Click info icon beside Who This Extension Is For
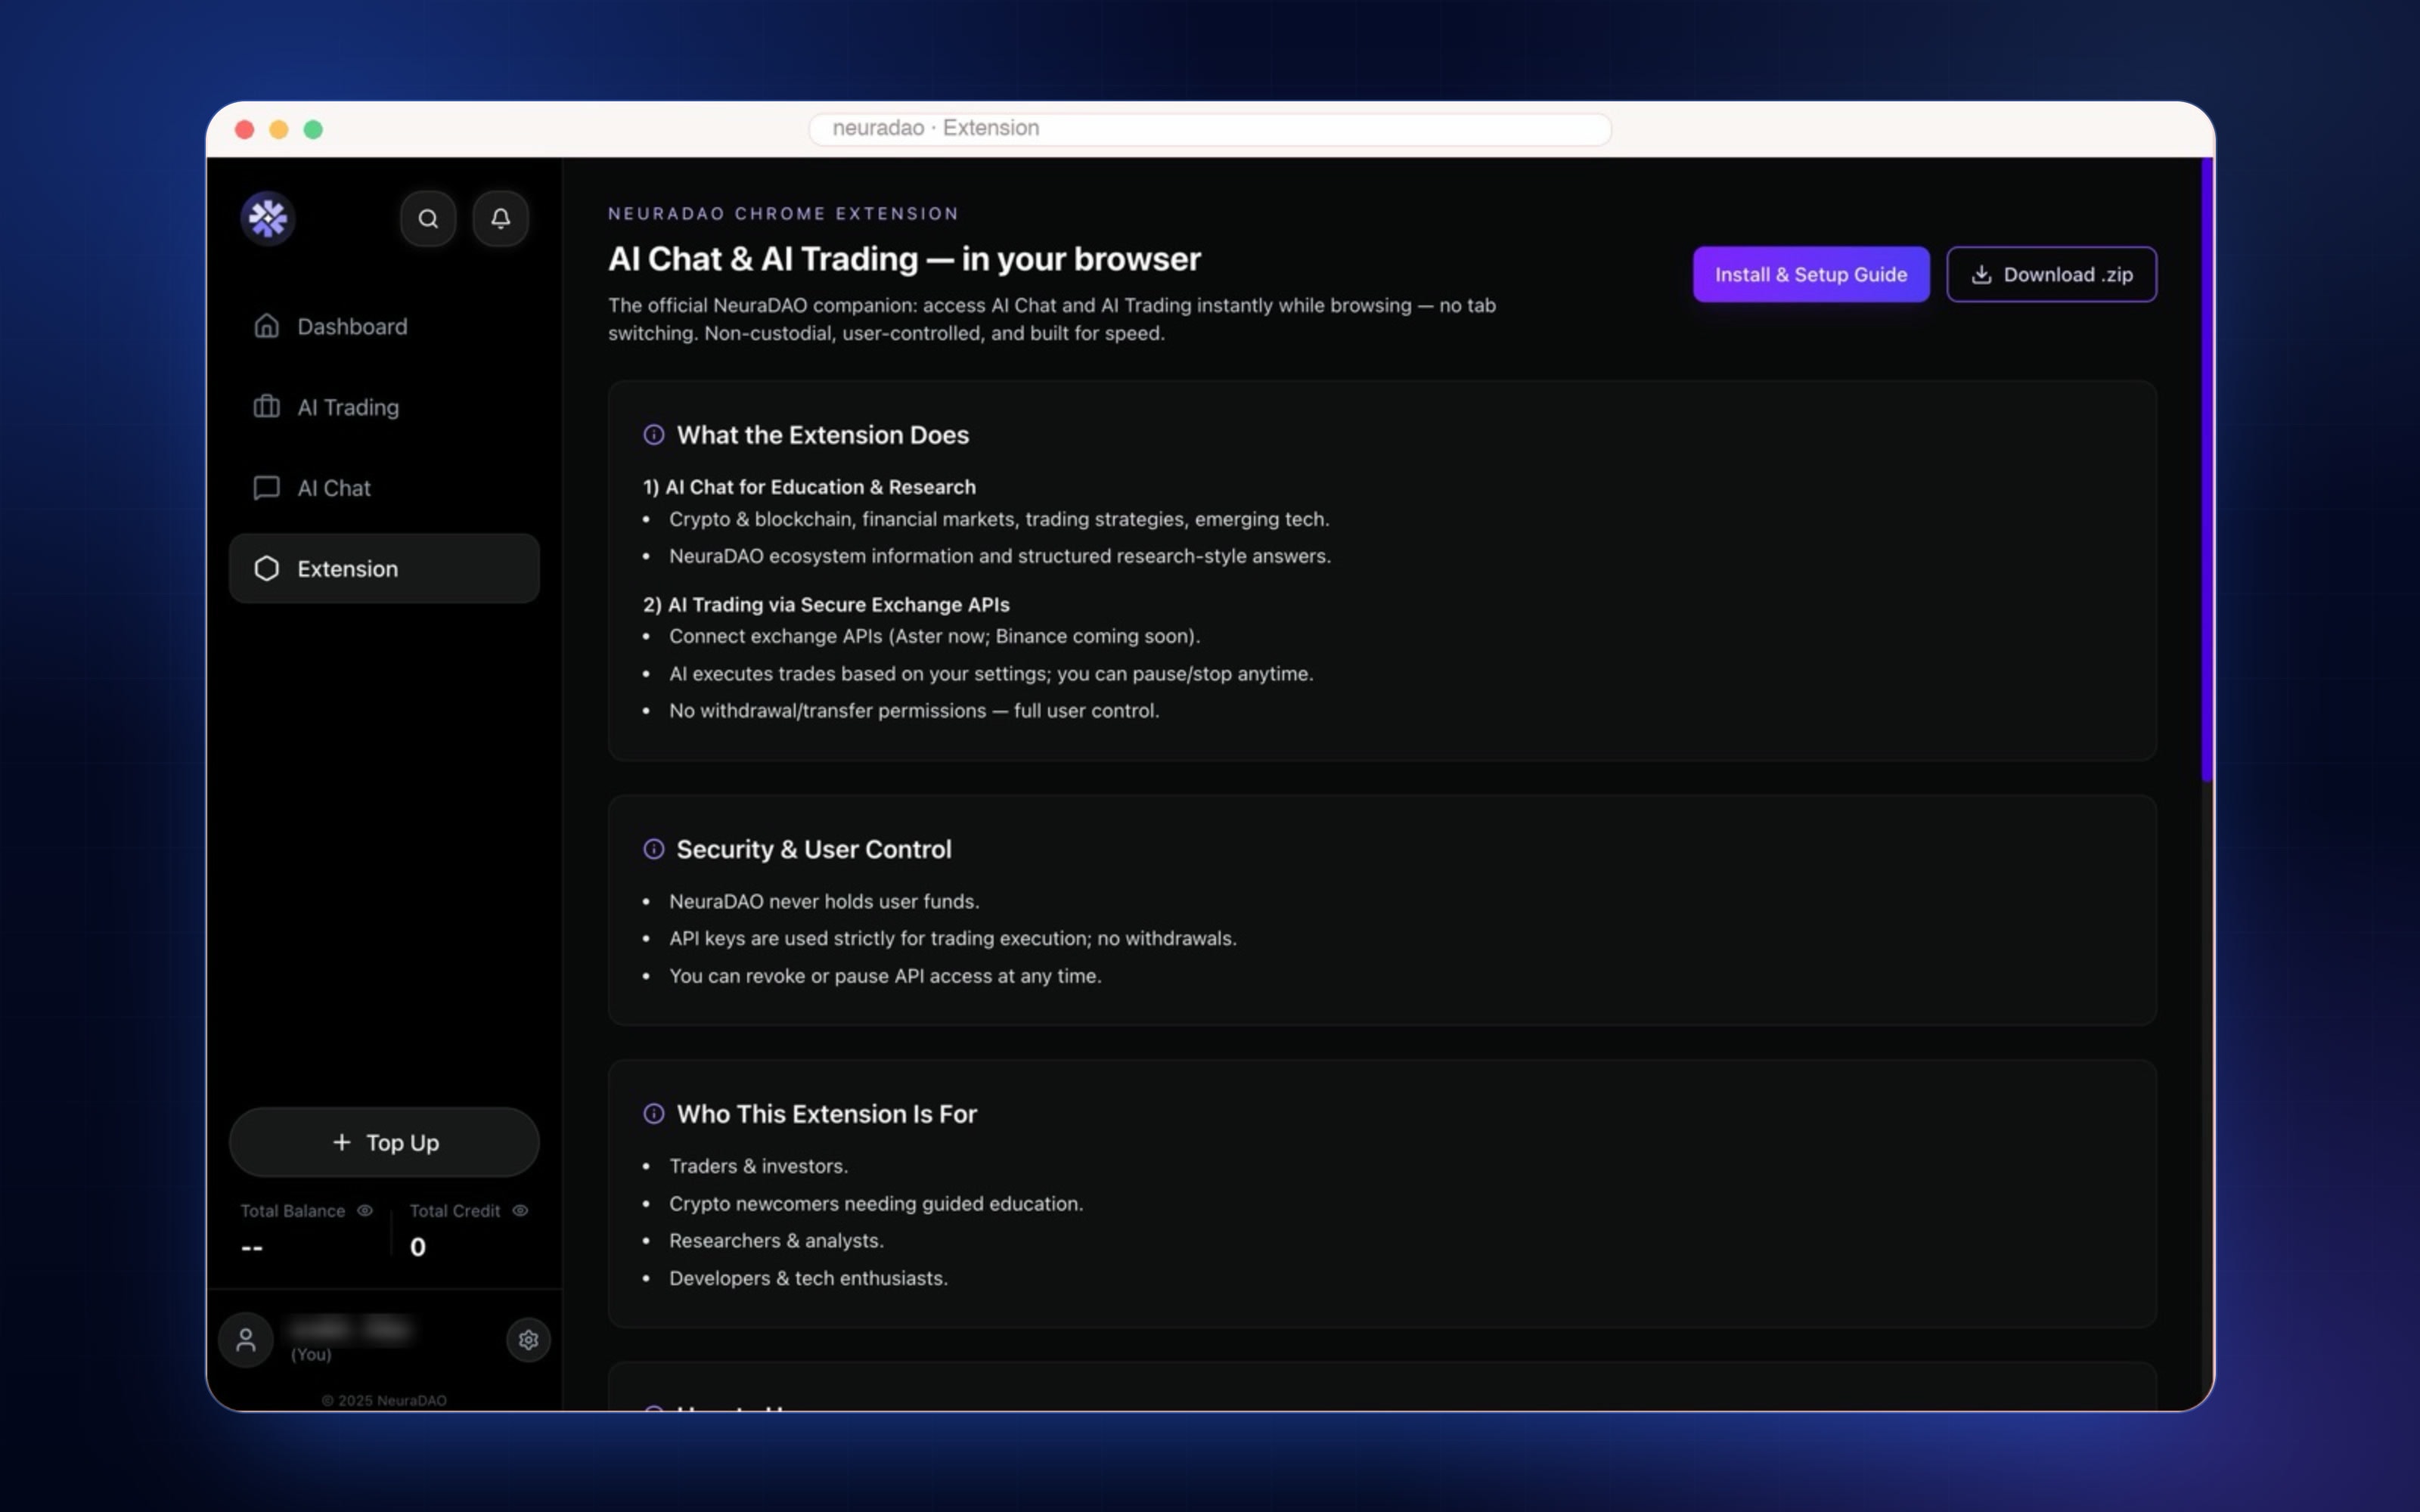The height and width of the screenshot is (1512, 2420). (654, 1114)
